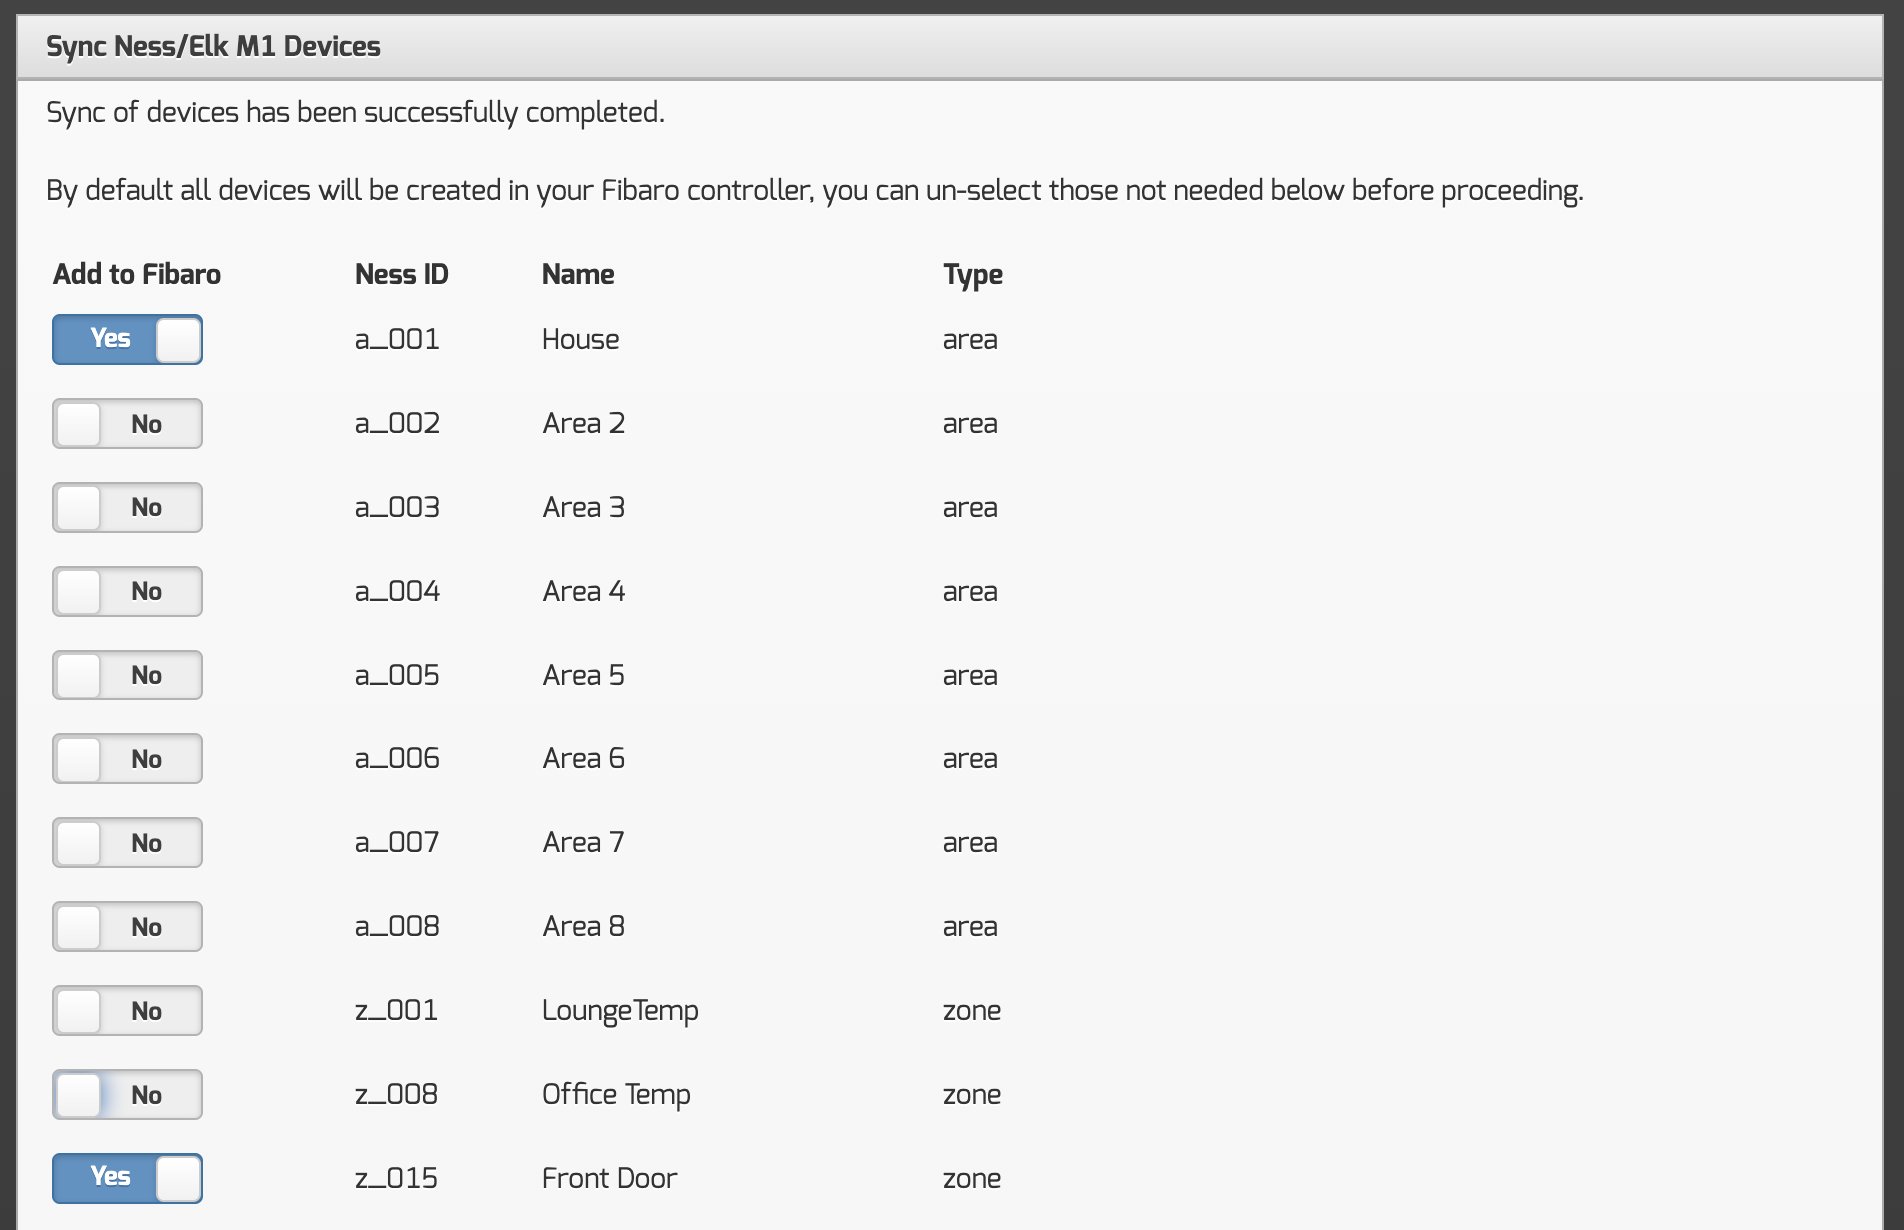Disable the Front Door zone toggle
Viewport: 1904px width, 1230px height.
(127, 1178)
